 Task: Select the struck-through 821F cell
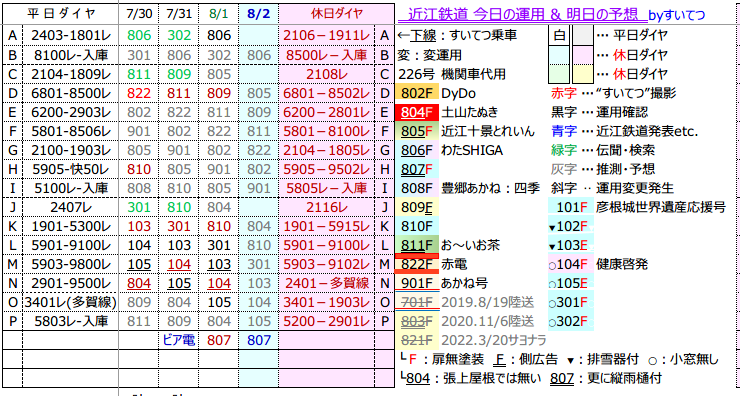417,340
